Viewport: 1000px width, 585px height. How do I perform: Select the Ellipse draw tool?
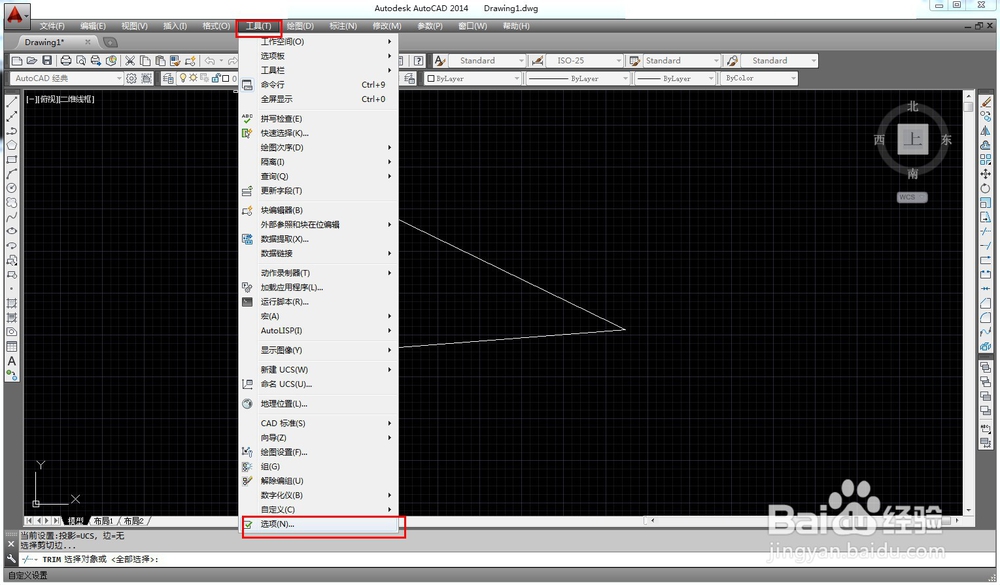11,231
